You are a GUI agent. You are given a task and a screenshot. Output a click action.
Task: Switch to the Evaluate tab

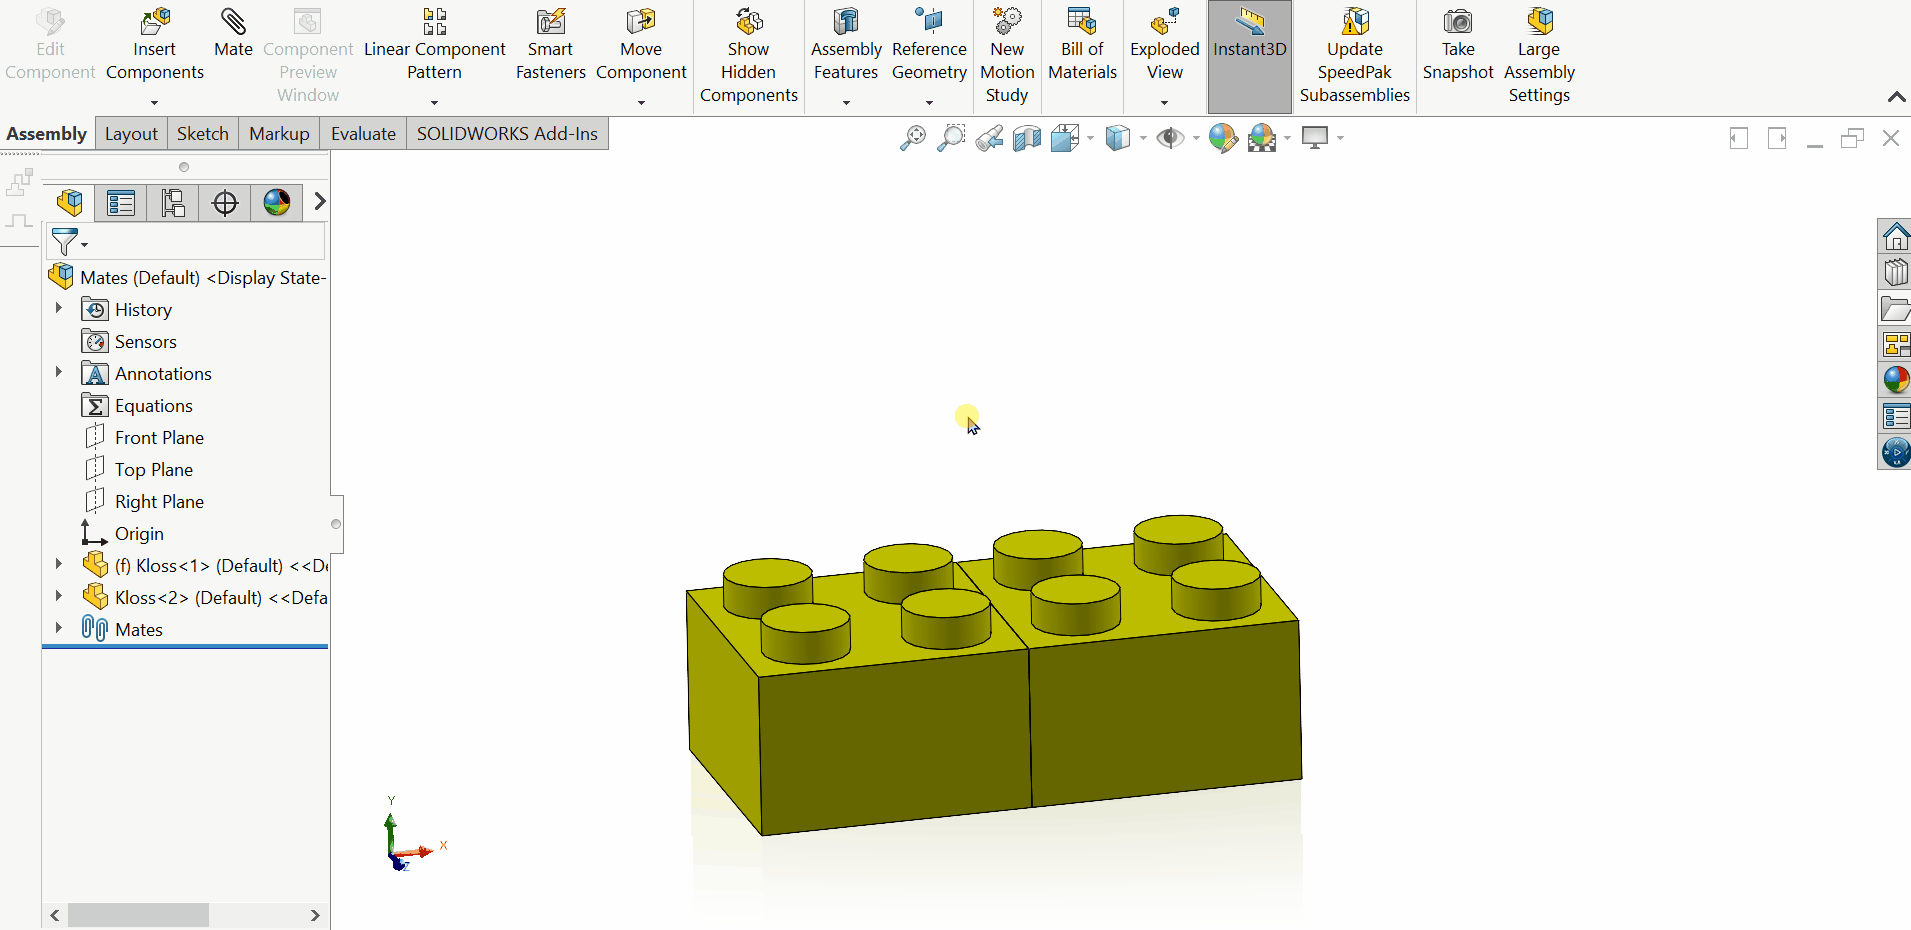tap(363, 134)
